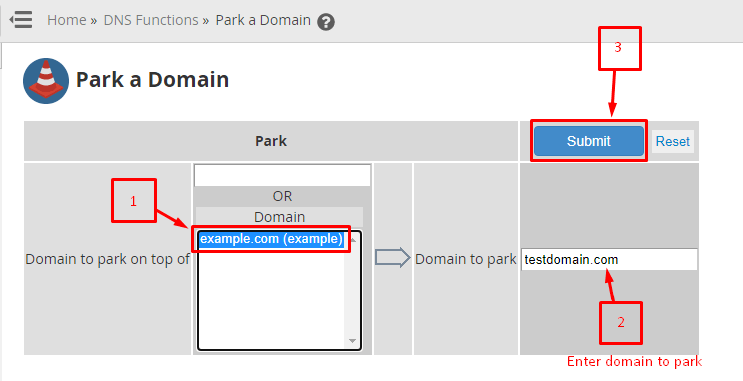Click the Park table heading
743x381 pixels.
click(271, 141)
